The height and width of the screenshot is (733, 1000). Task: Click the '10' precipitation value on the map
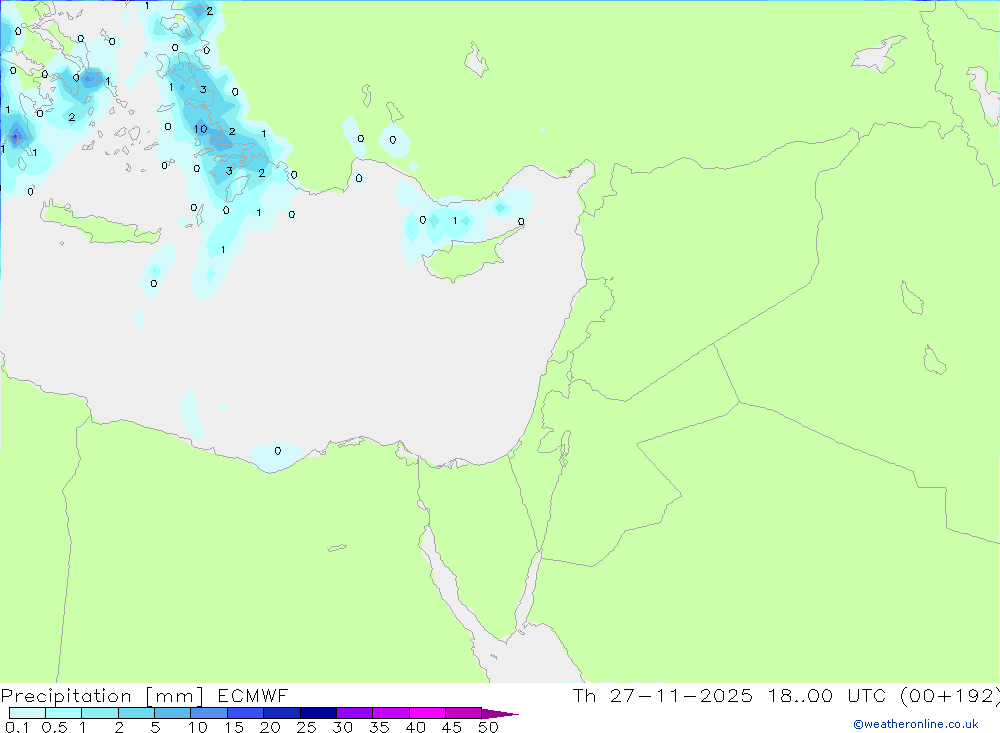(x=201, y=129)
